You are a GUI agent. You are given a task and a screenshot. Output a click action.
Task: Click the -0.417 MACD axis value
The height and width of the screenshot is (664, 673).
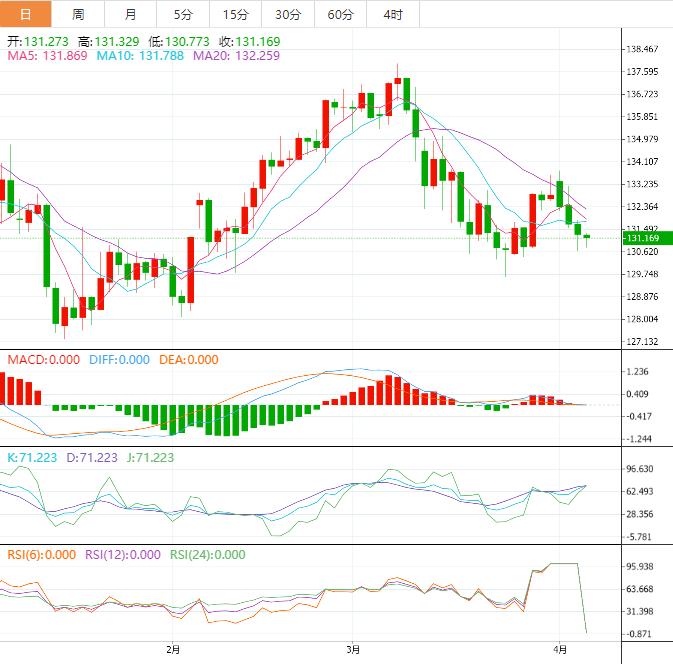pos(639,416)
